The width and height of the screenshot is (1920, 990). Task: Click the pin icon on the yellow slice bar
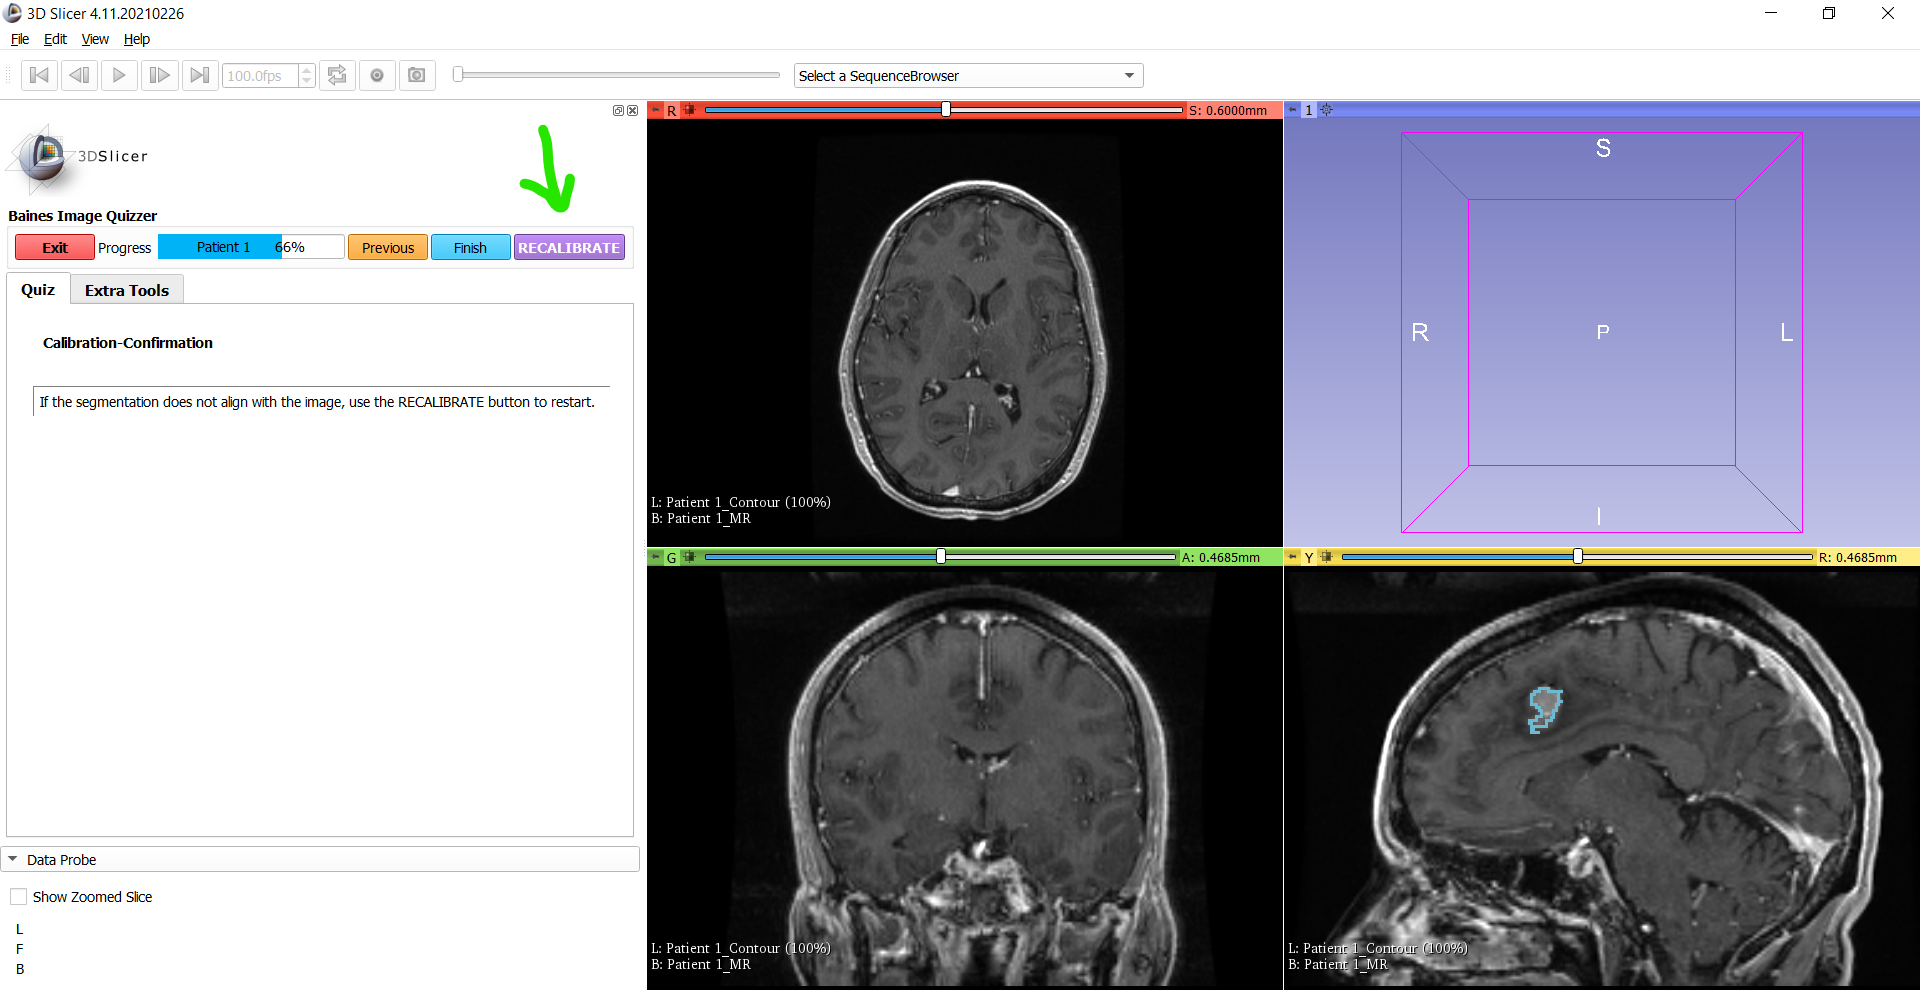click(x=1293, y=557)
